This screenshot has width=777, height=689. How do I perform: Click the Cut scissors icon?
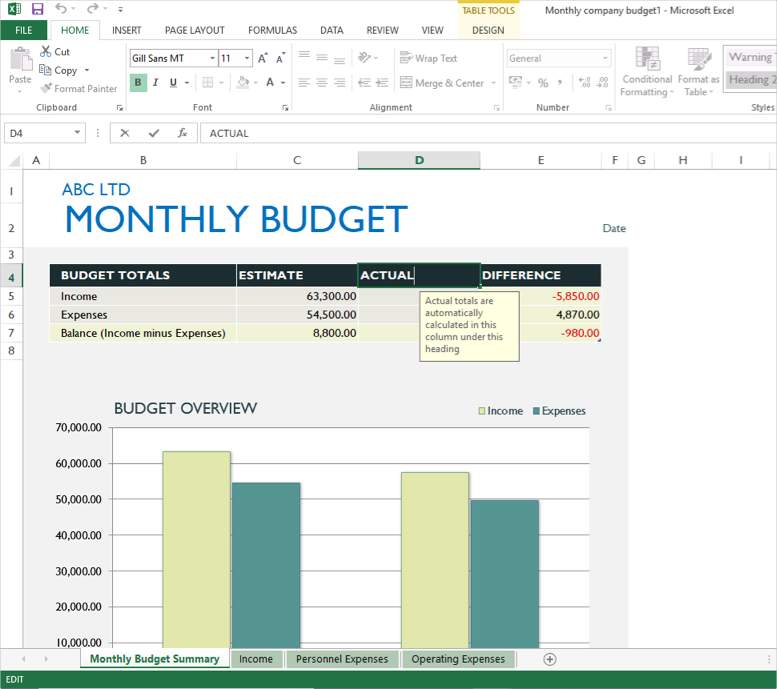[46, 52]
